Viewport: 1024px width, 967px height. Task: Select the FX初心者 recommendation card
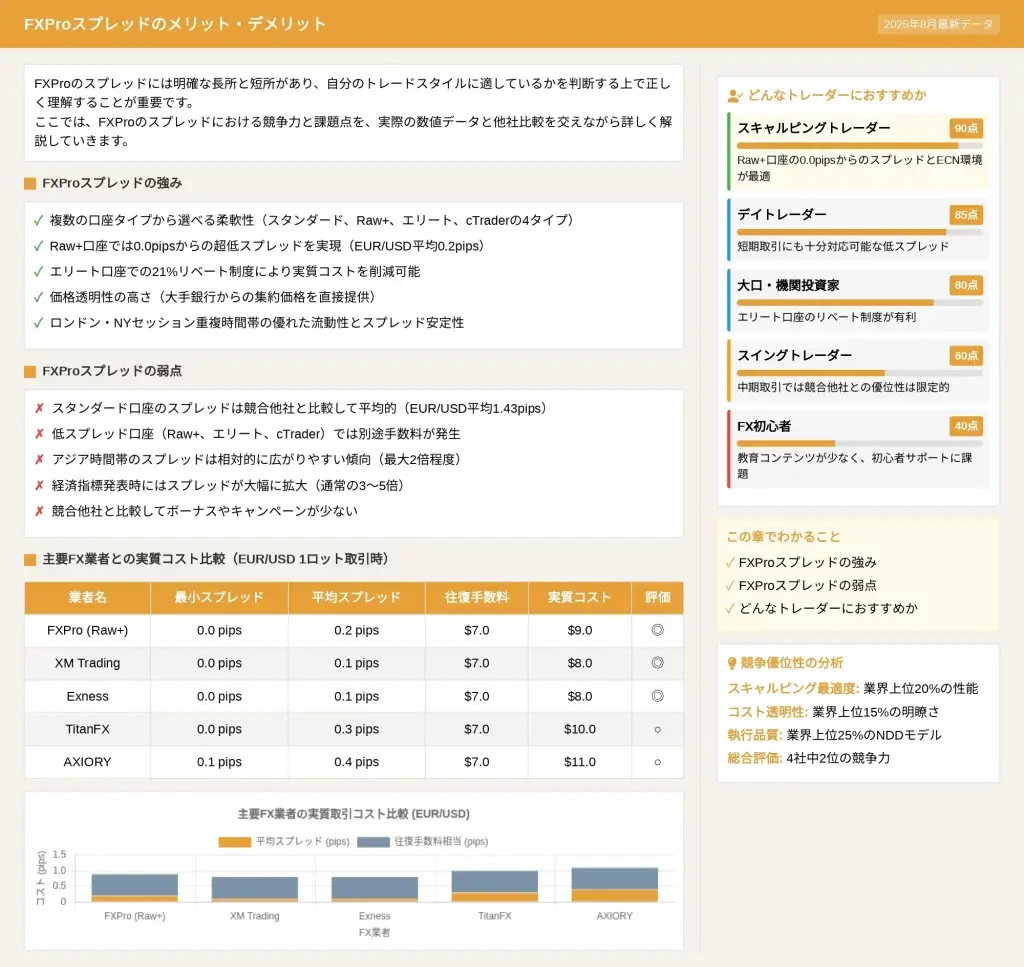click(x=858, y=448)
